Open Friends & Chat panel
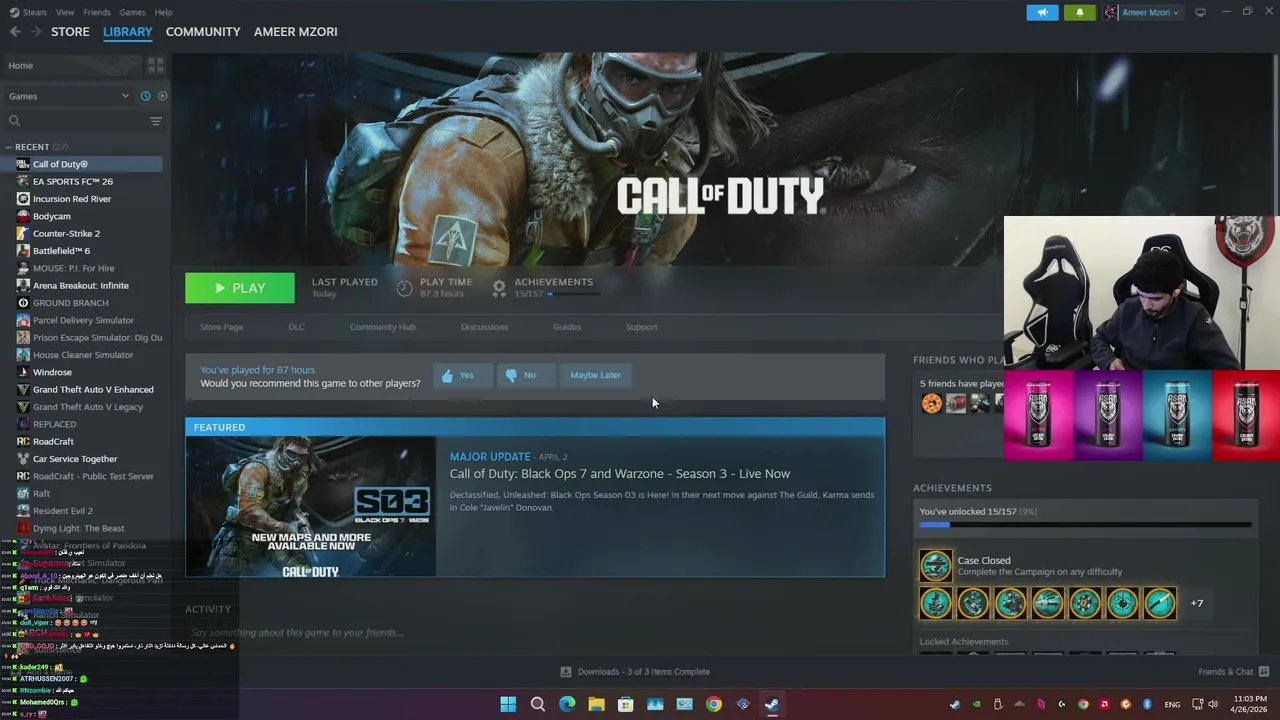The image size is (1280, 720). 1233,672
